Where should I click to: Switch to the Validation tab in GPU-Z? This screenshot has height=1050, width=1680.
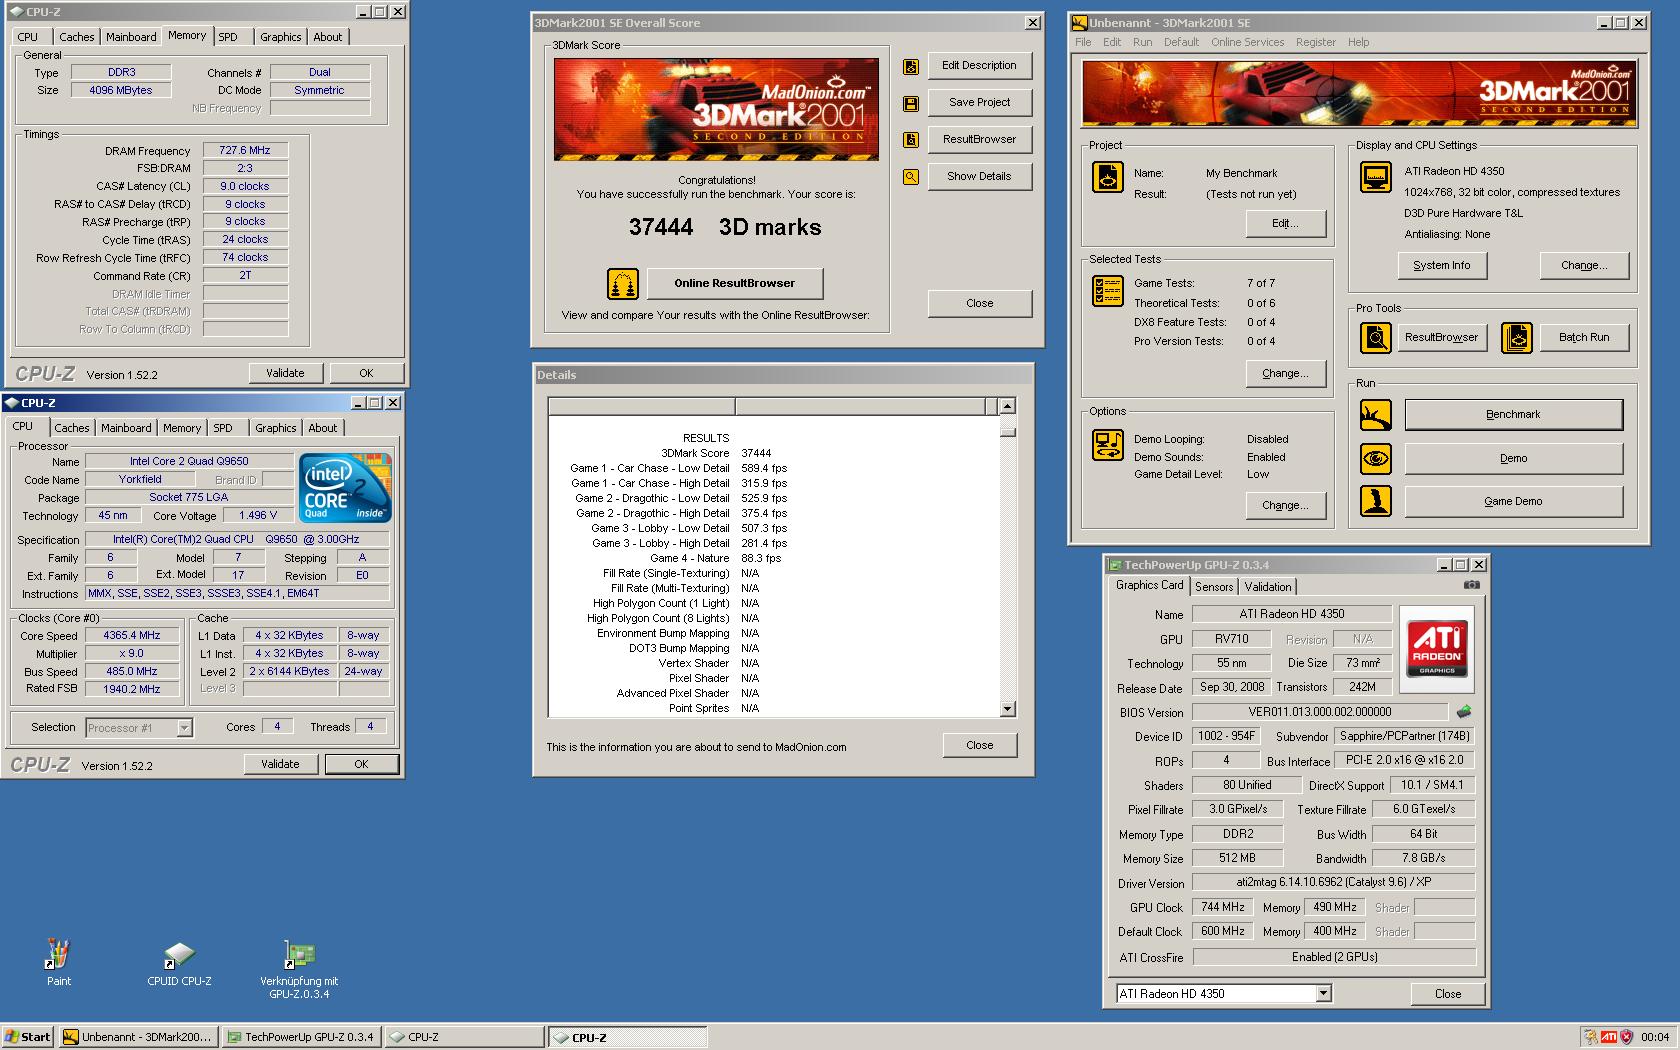point(1268,587)
